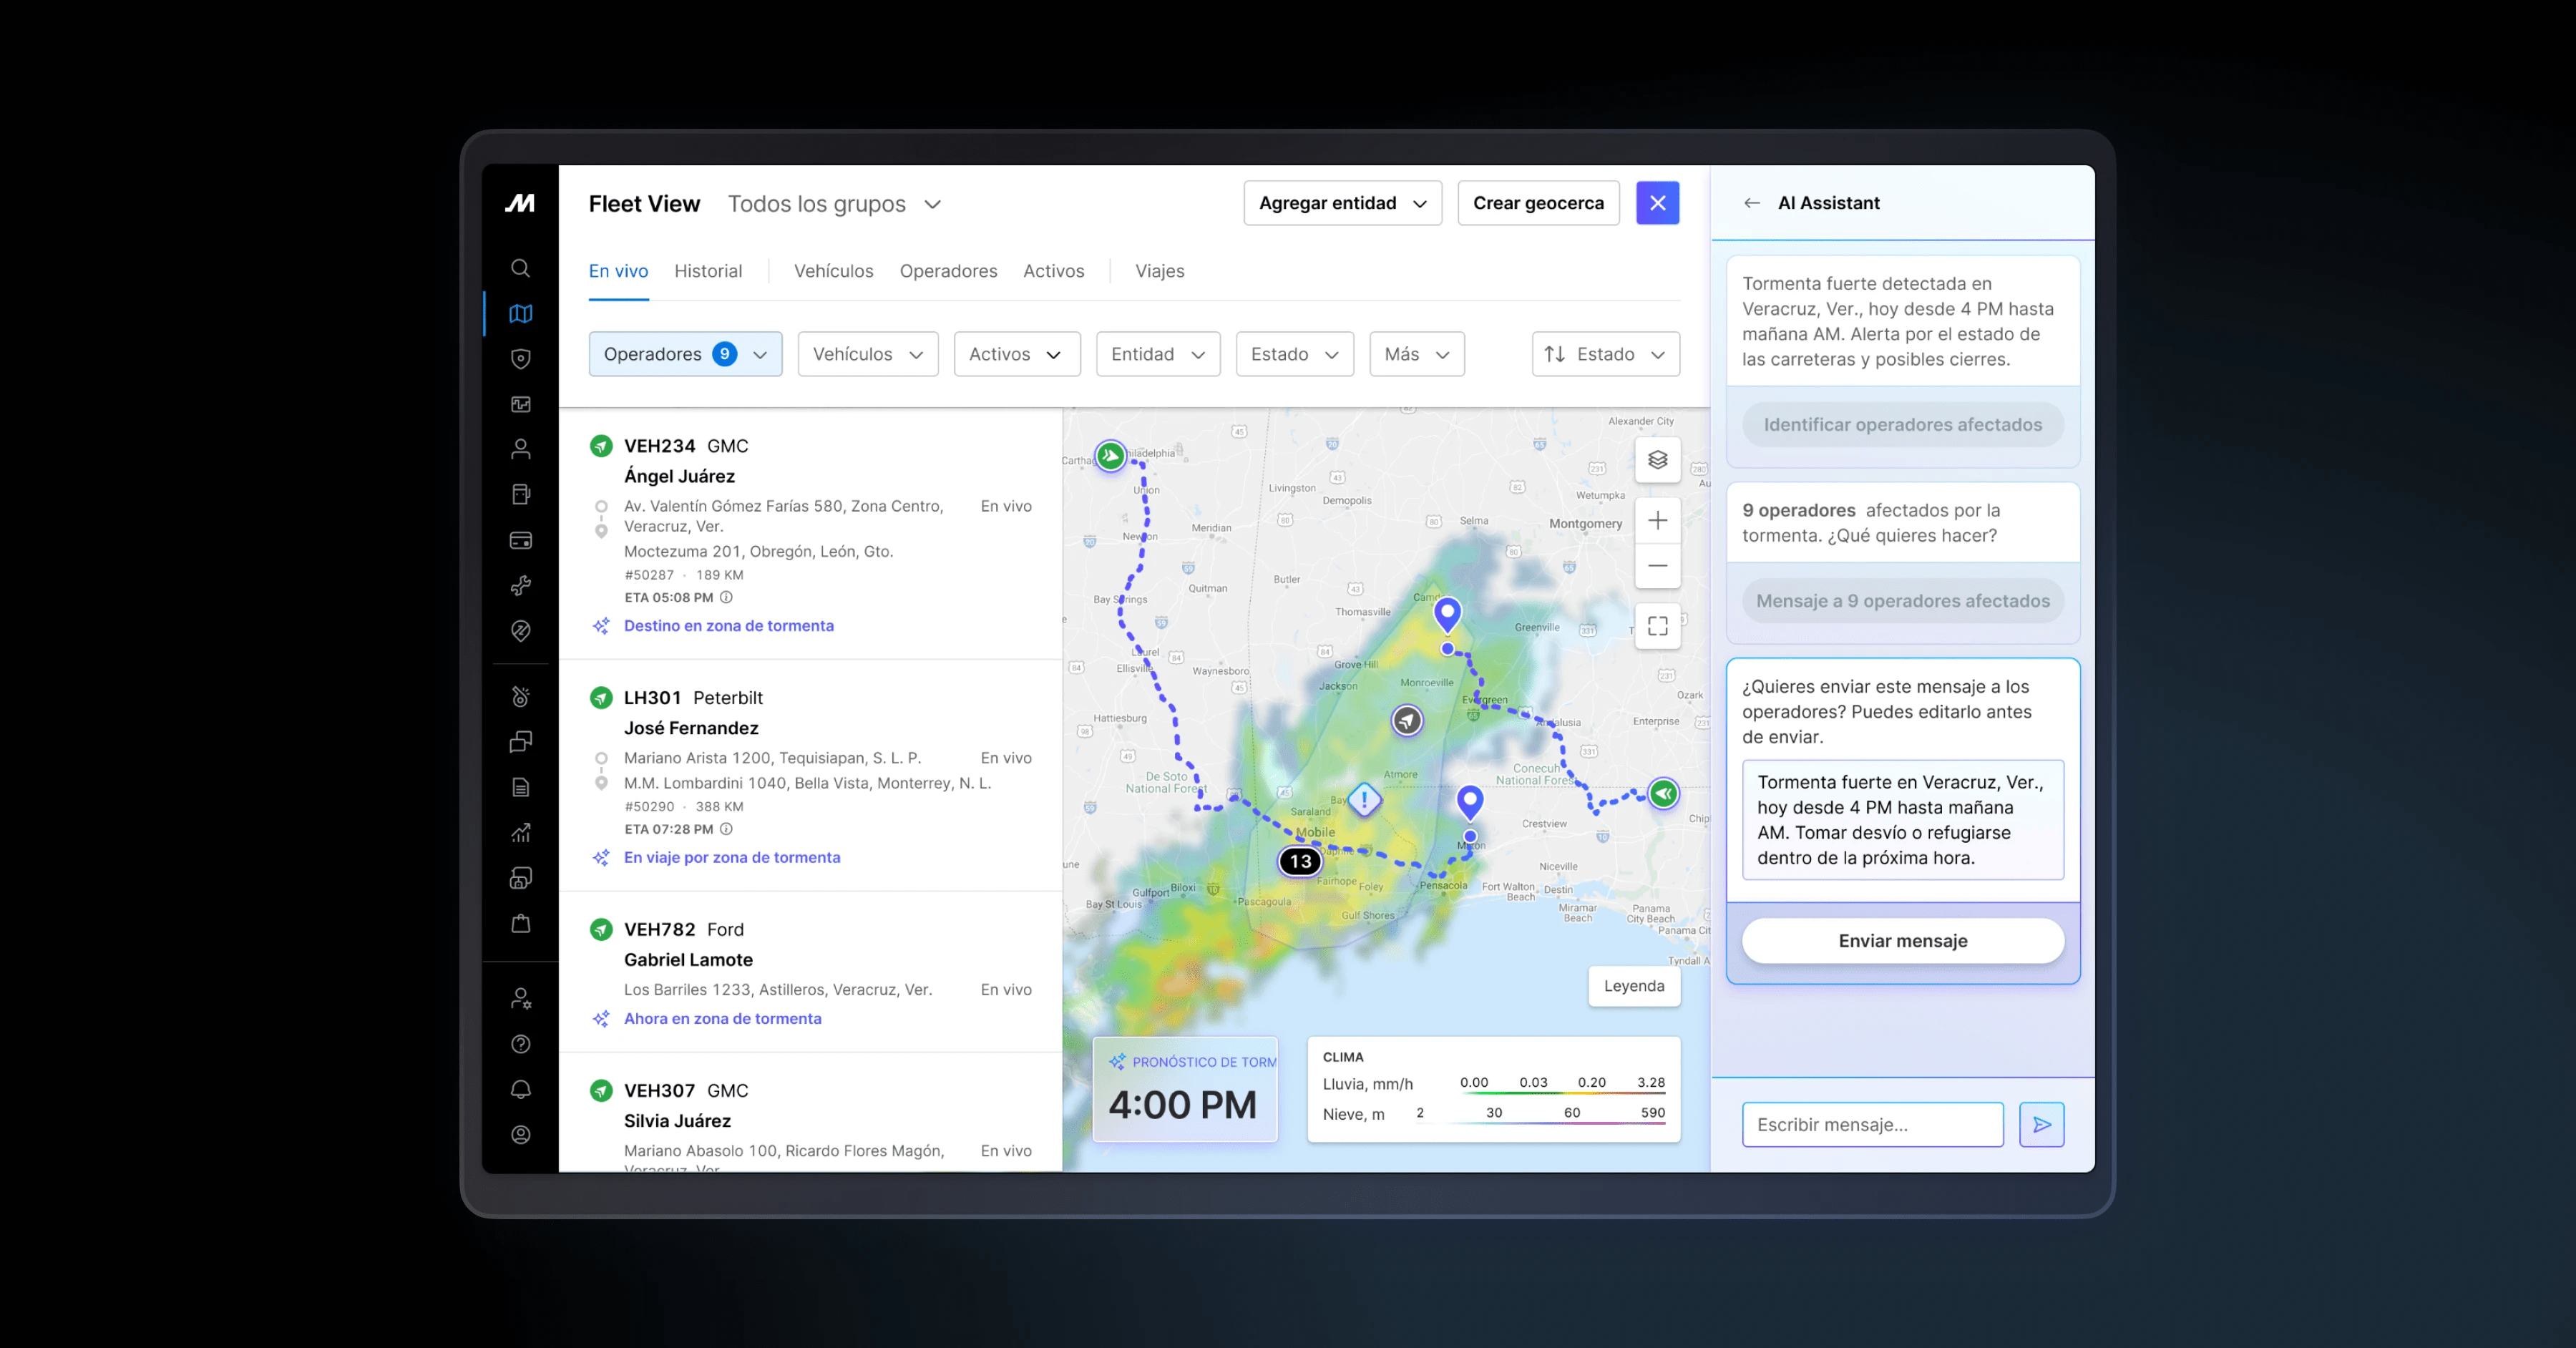Click the fullscreen map expand icon
This screenshot has height=1348, width=2576.
pos(1657,626)
